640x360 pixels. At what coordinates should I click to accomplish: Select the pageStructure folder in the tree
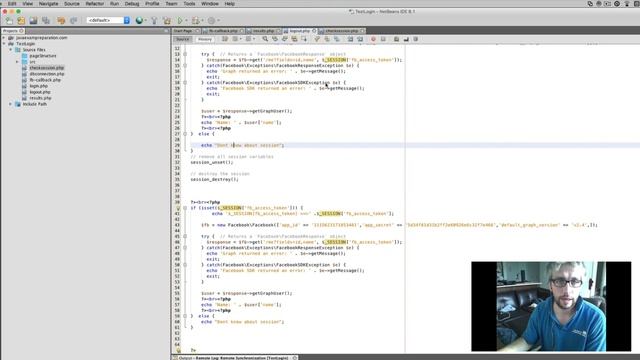[43, 56]
